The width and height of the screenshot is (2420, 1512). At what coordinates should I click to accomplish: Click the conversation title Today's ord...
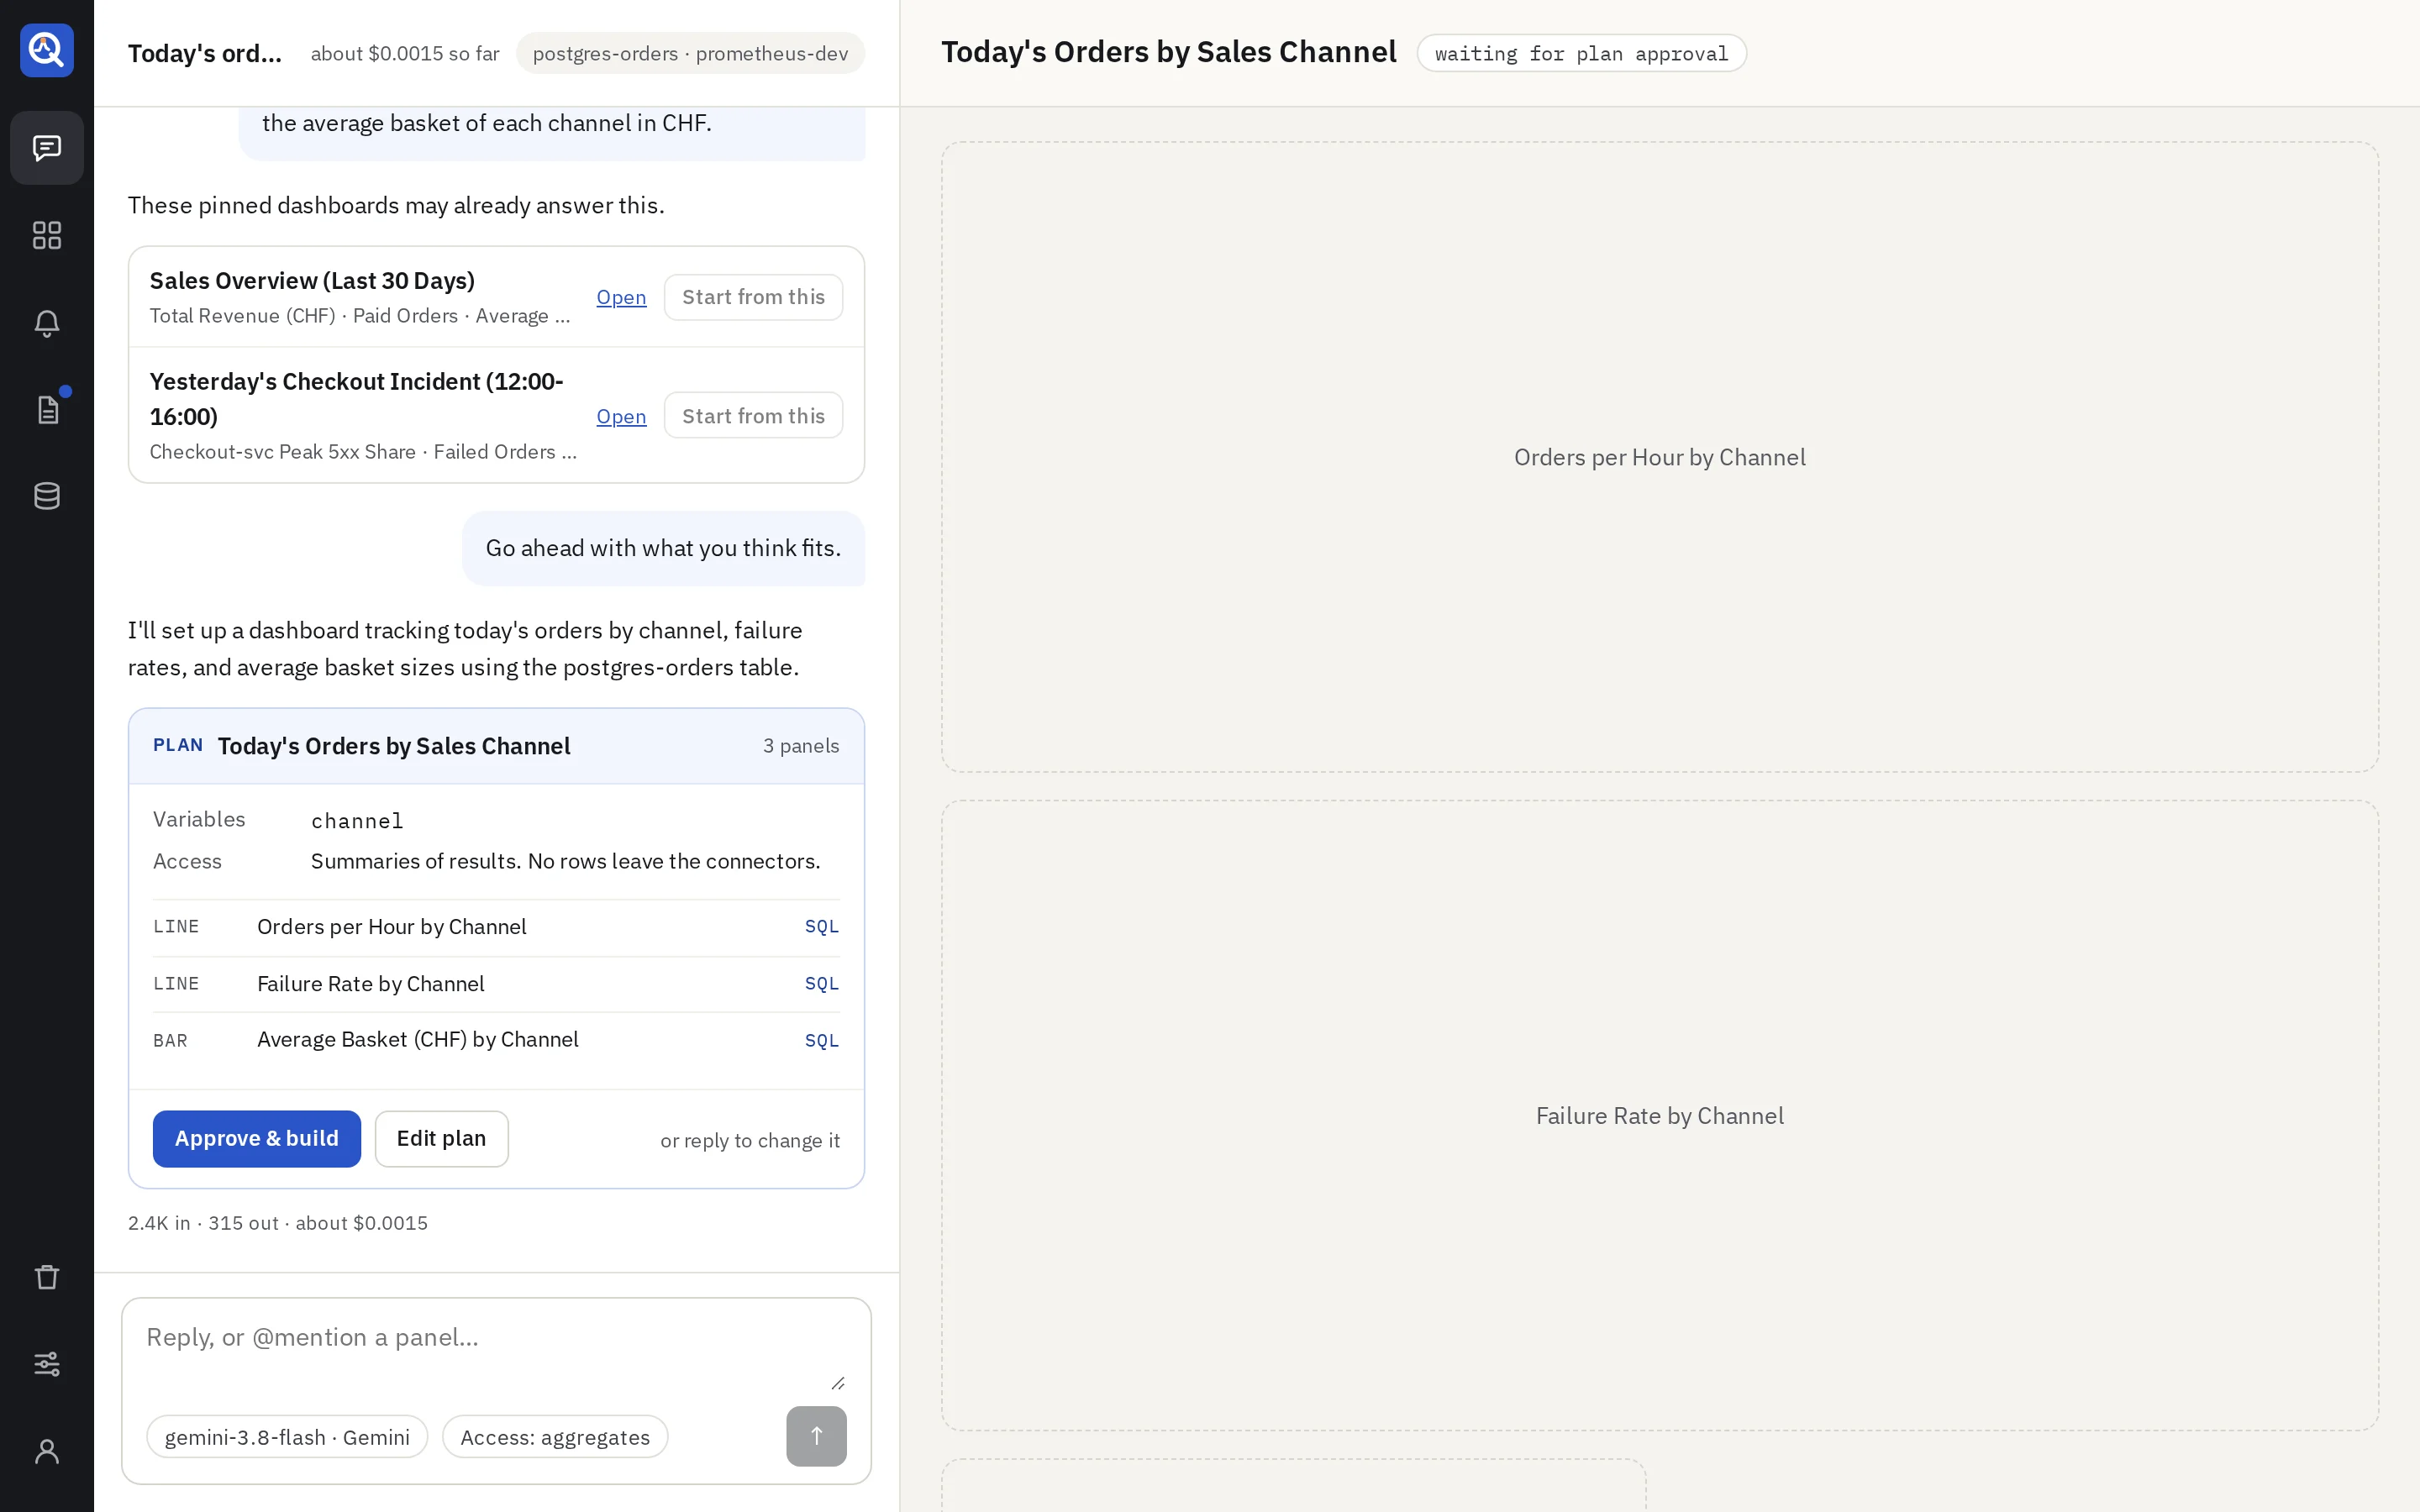coord(205,53)
